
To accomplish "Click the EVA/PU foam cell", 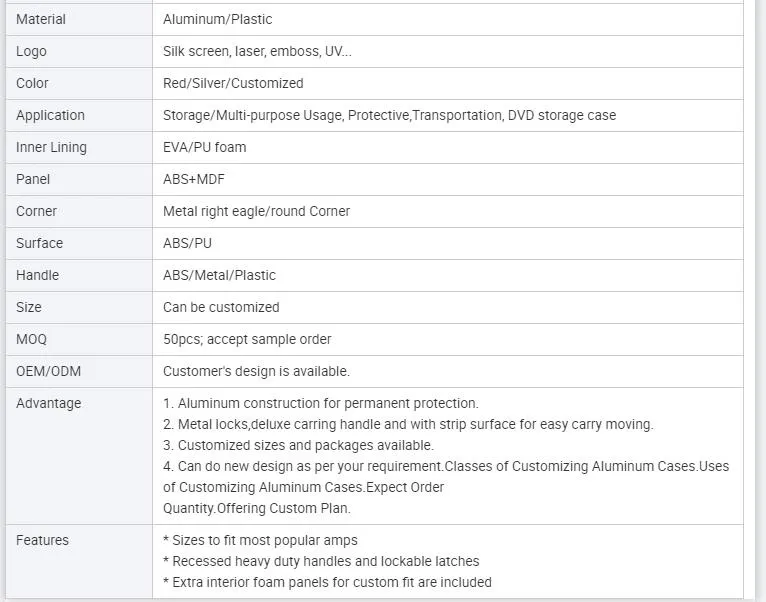I will click(x=447, y=148).
